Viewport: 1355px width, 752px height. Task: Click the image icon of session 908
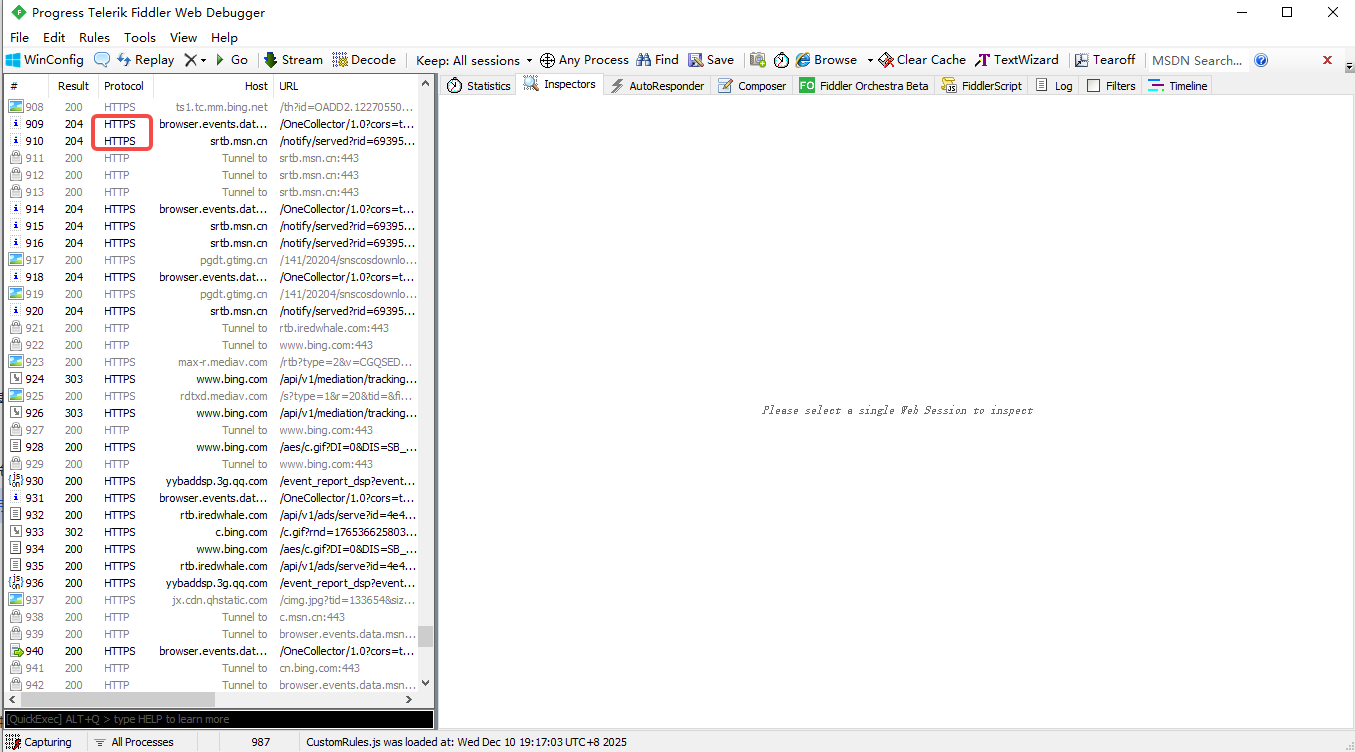click(16, 107)
